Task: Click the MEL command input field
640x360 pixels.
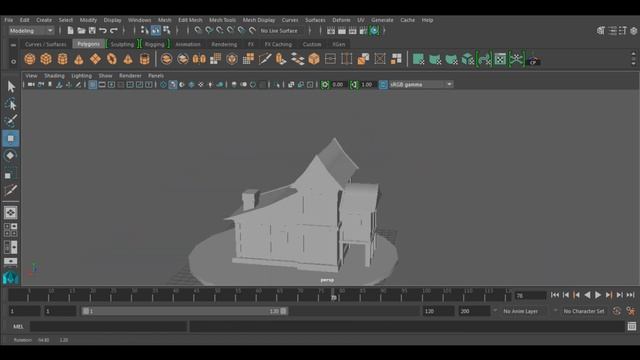Action: [109, 327]
